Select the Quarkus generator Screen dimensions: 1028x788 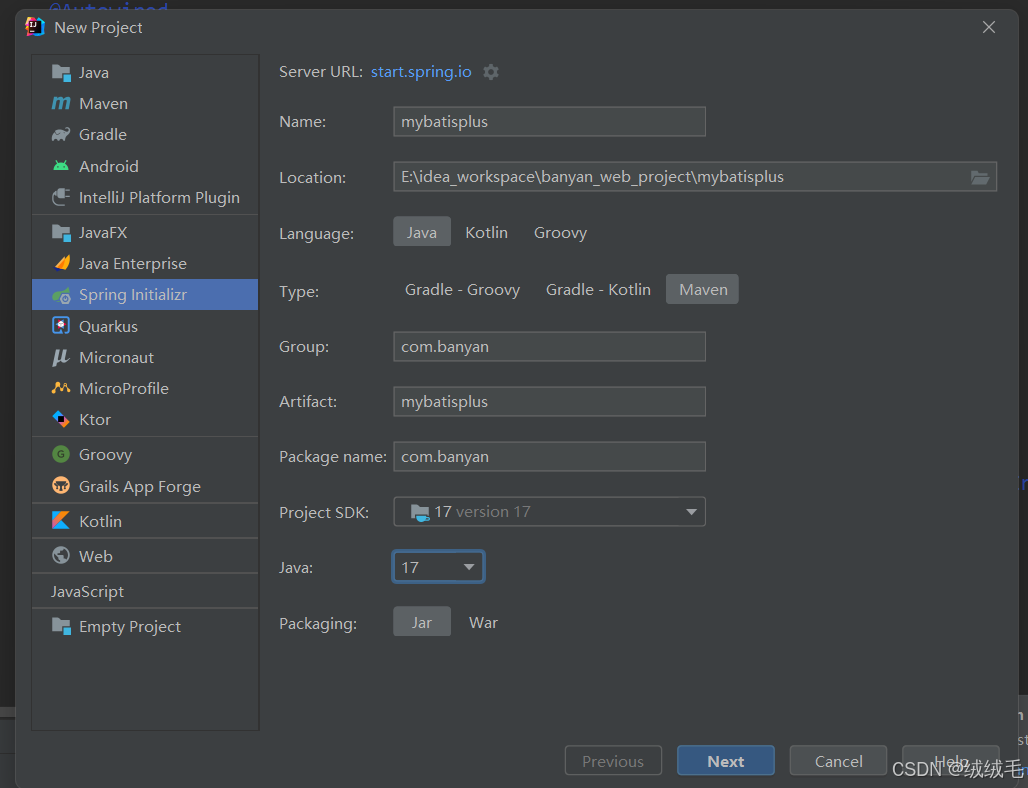pos(106,326)
